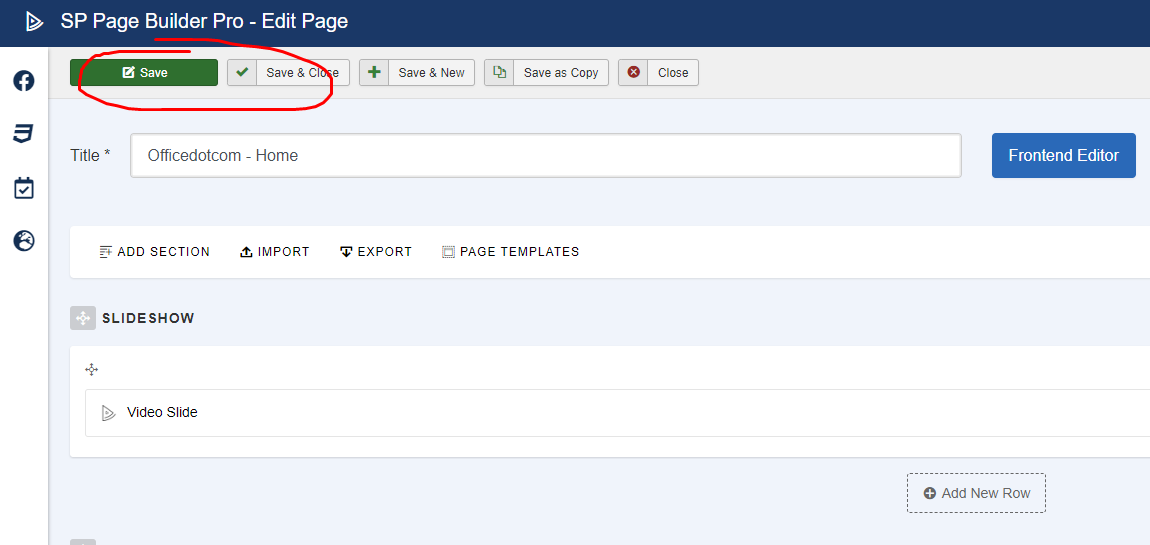Screen dimensions: 1150x545
Task: Open the CSS3 sidebar icon
Action: [x=24, y=133]
